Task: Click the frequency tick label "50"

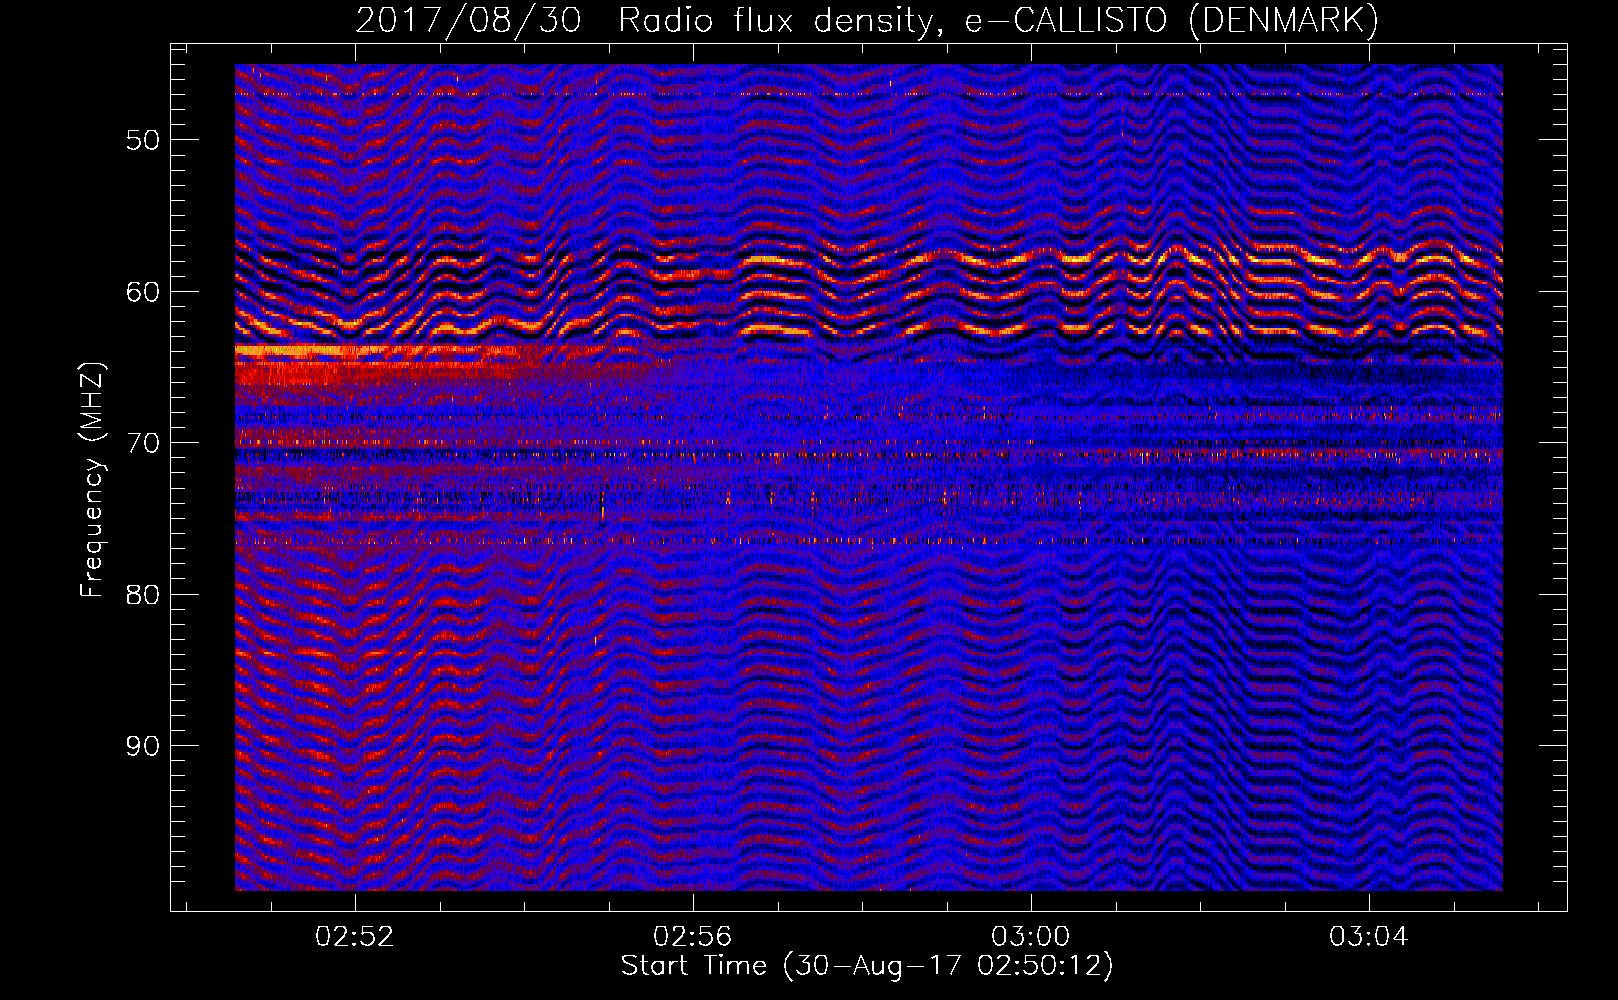Action: pyautogui.click(x=143, y=140)
